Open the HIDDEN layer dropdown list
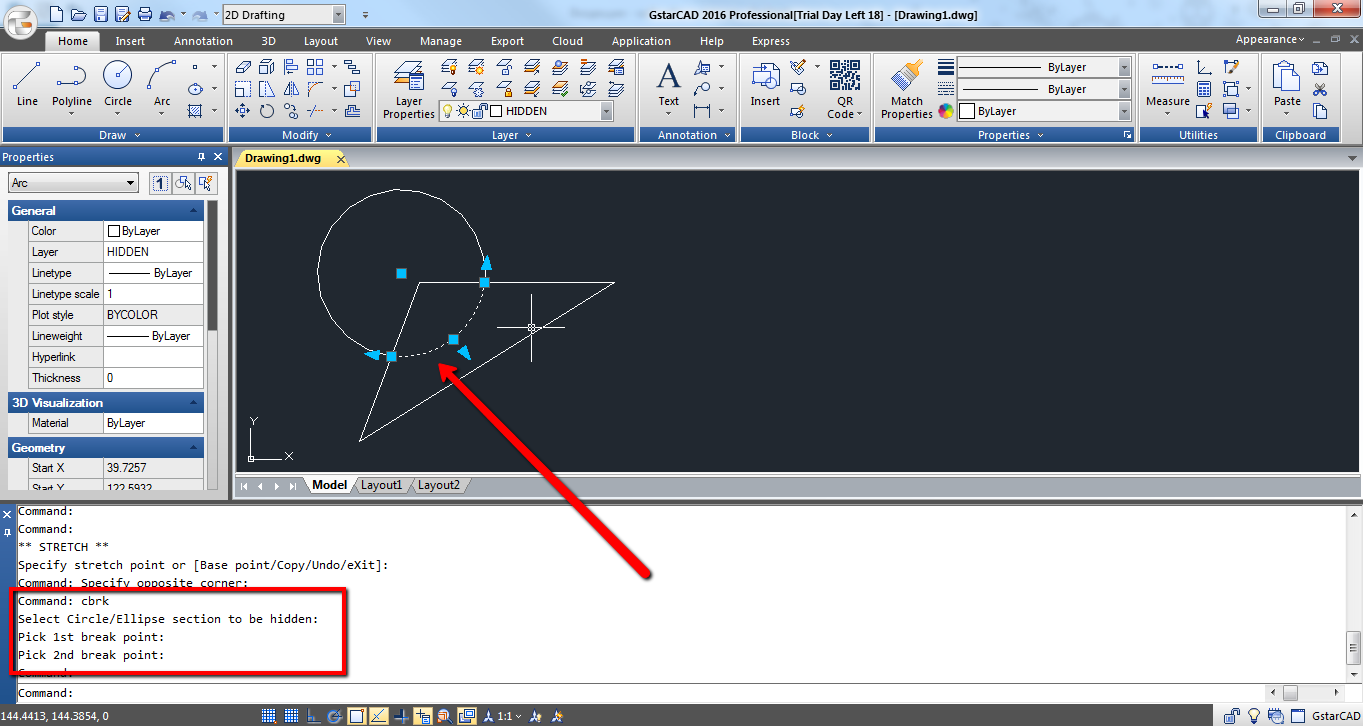The image size is (1363, 726). tap(606, 111)
